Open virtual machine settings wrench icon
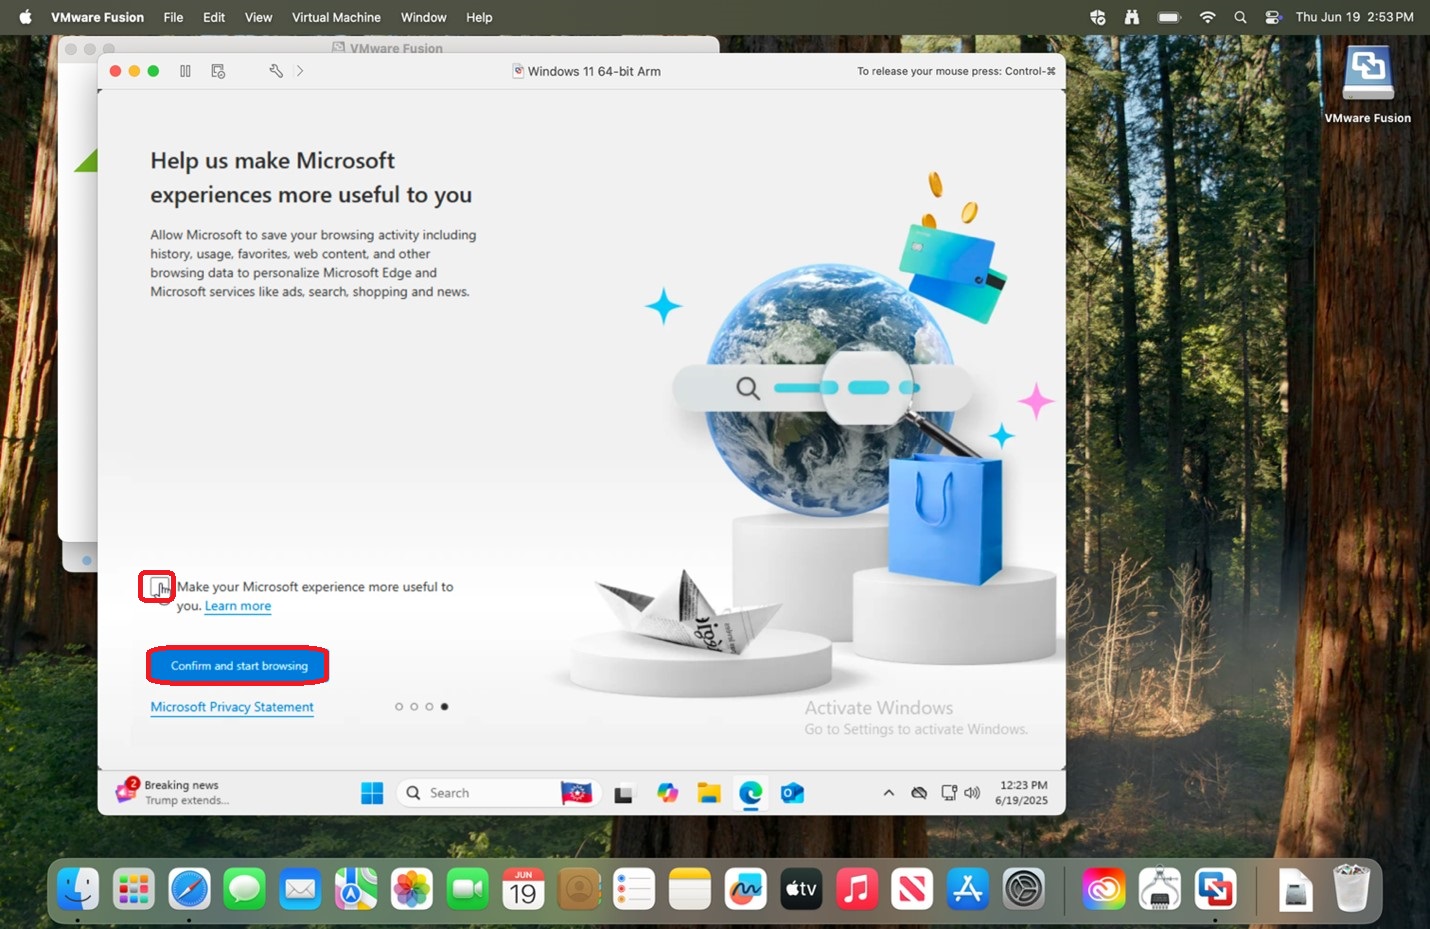The image size is (1430, 929). (x=276, y=71)
